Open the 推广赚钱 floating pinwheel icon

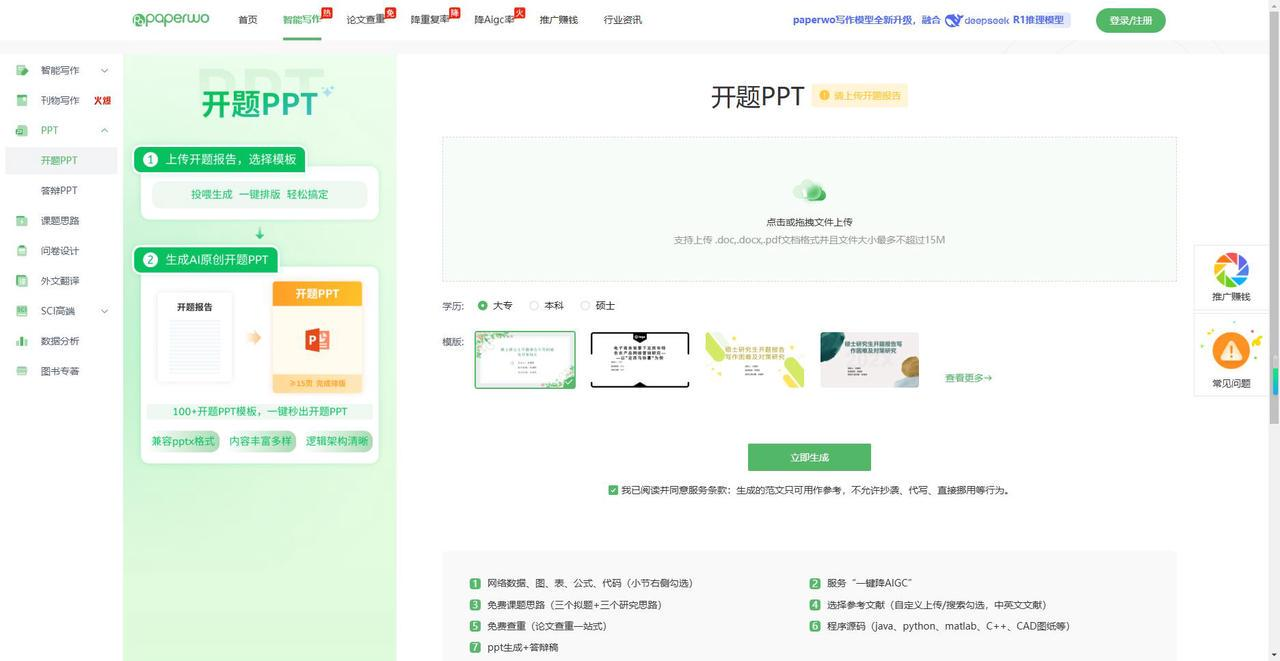1231,270
